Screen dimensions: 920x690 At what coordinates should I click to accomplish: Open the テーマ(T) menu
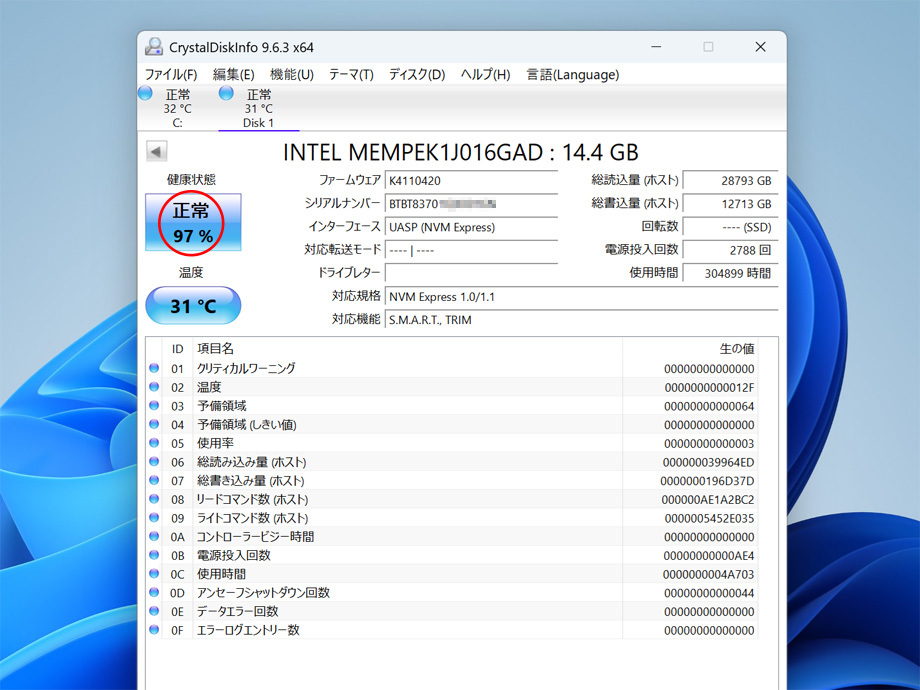point(350,75)
